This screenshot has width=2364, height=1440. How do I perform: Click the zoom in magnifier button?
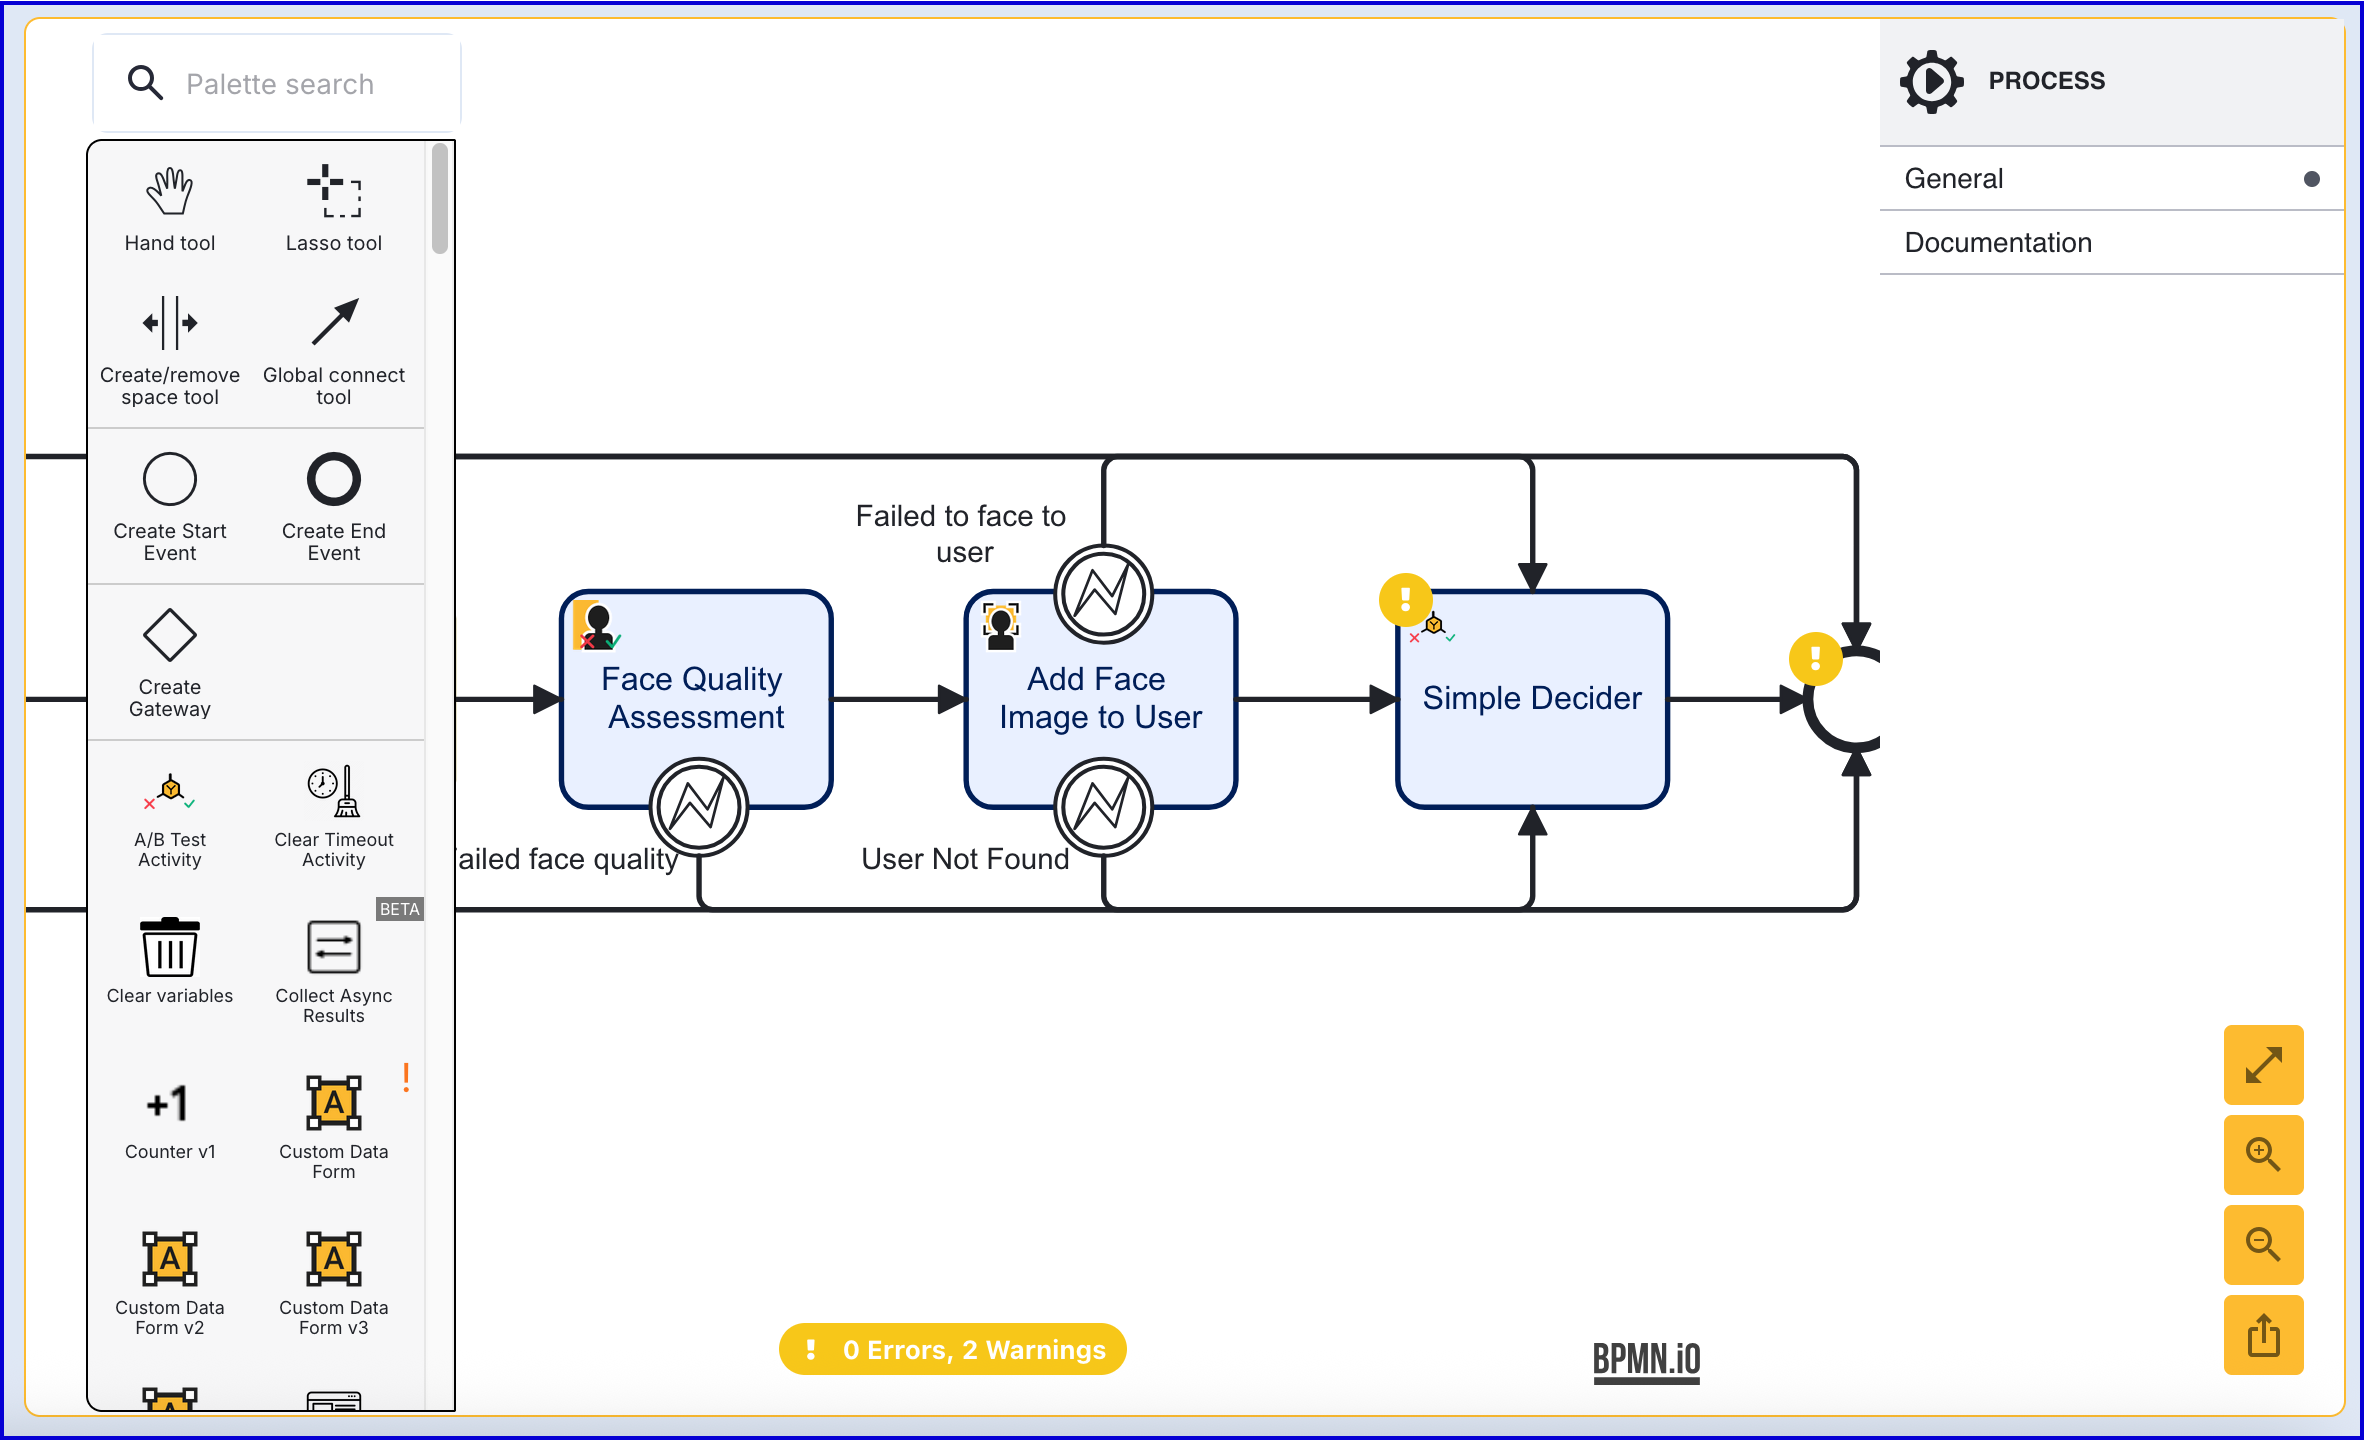[2263, 1155]
